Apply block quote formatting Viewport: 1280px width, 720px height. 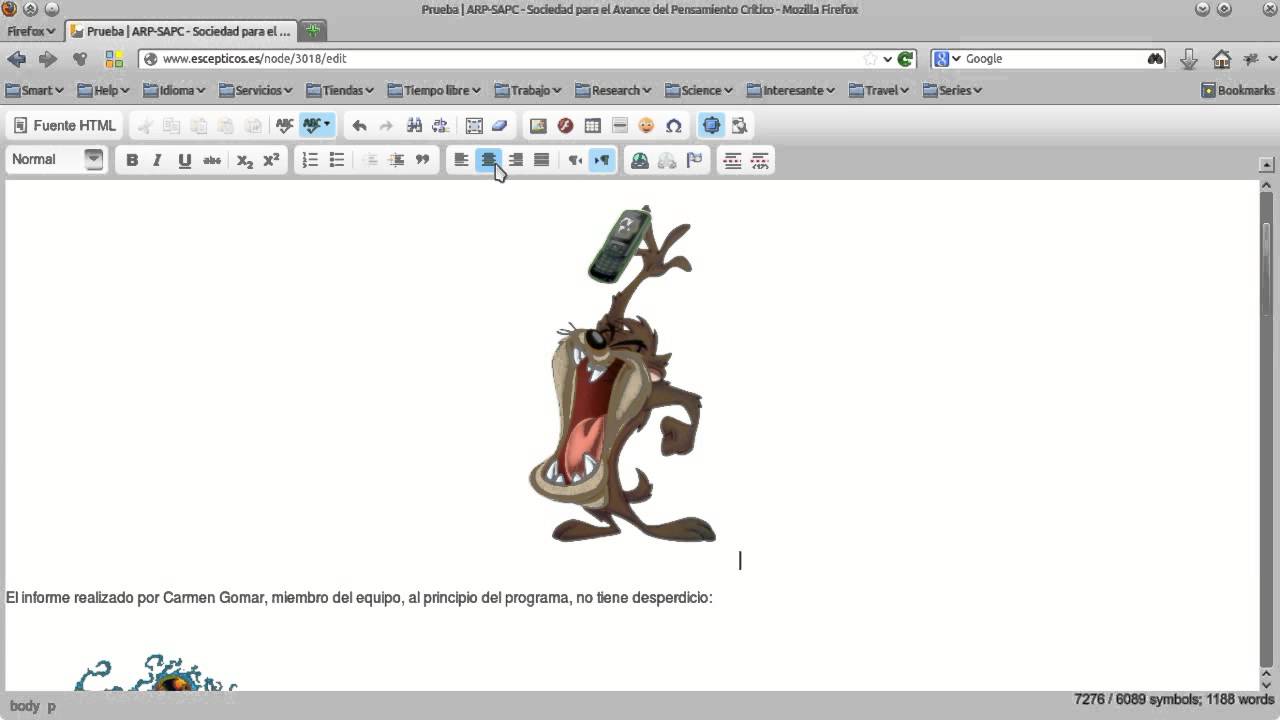pos(422,160)
